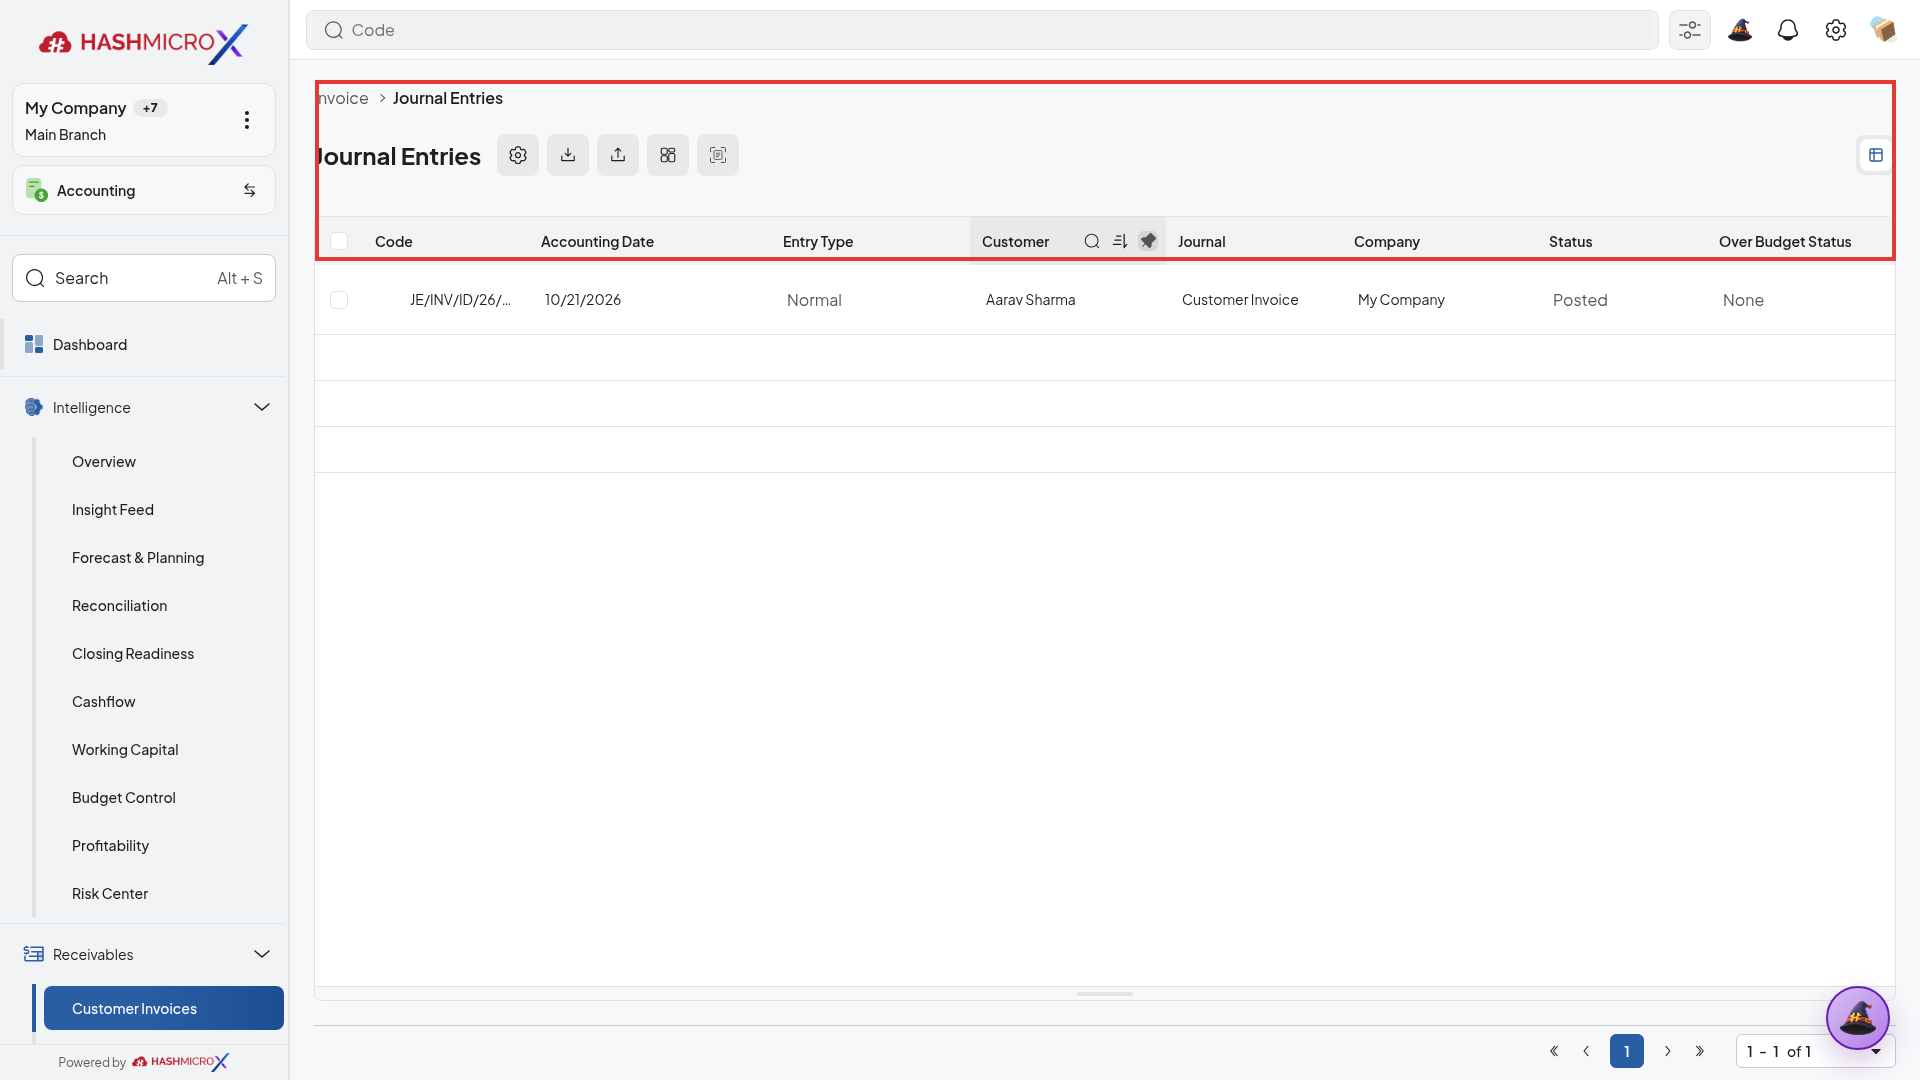The image size is (1920, 1080).
Task: Open the rows-per-page 1 - 1 of 1 dropdown
Action: pos(1815,1051)
